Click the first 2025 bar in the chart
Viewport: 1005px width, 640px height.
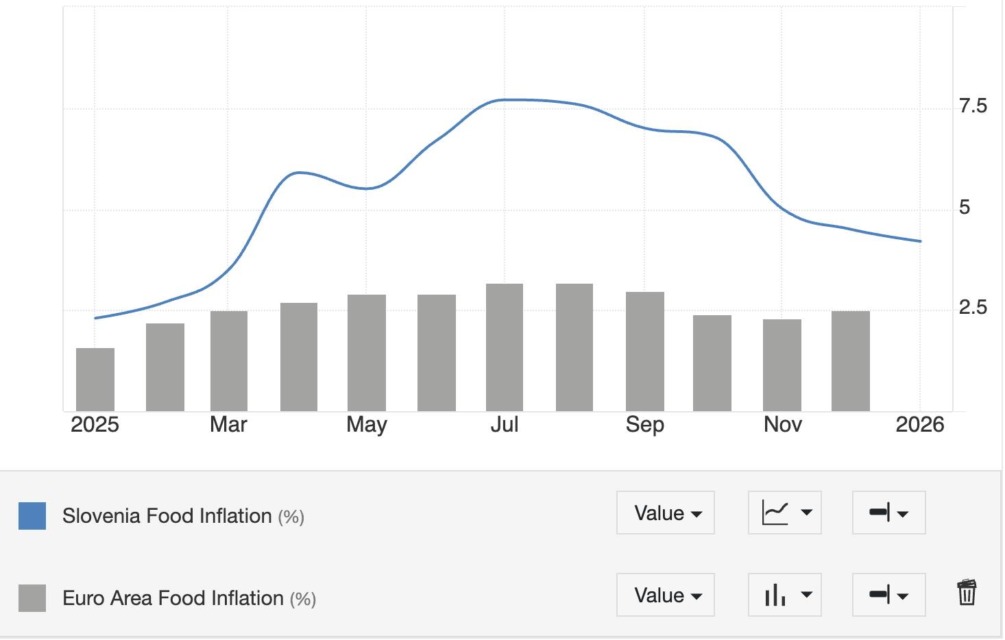[95, 379]
